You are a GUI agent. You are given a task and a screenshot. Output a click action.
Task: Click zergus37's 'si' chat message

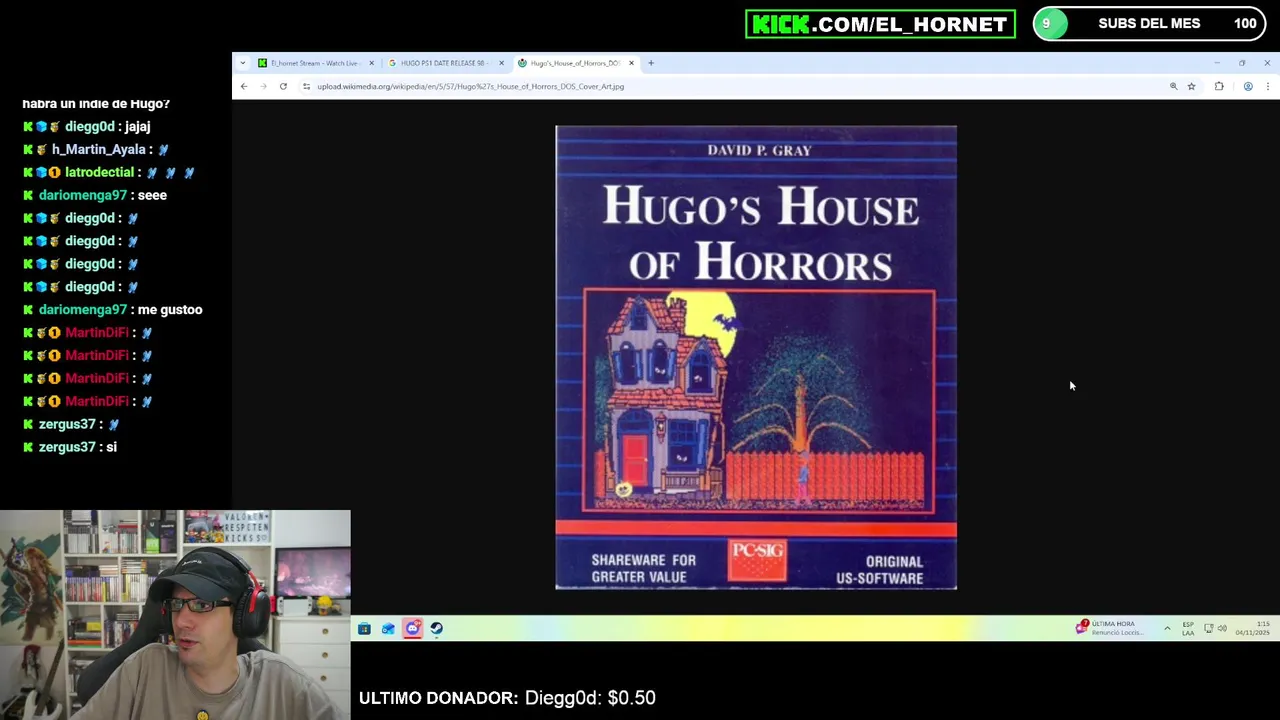click(x=111, y=447)
